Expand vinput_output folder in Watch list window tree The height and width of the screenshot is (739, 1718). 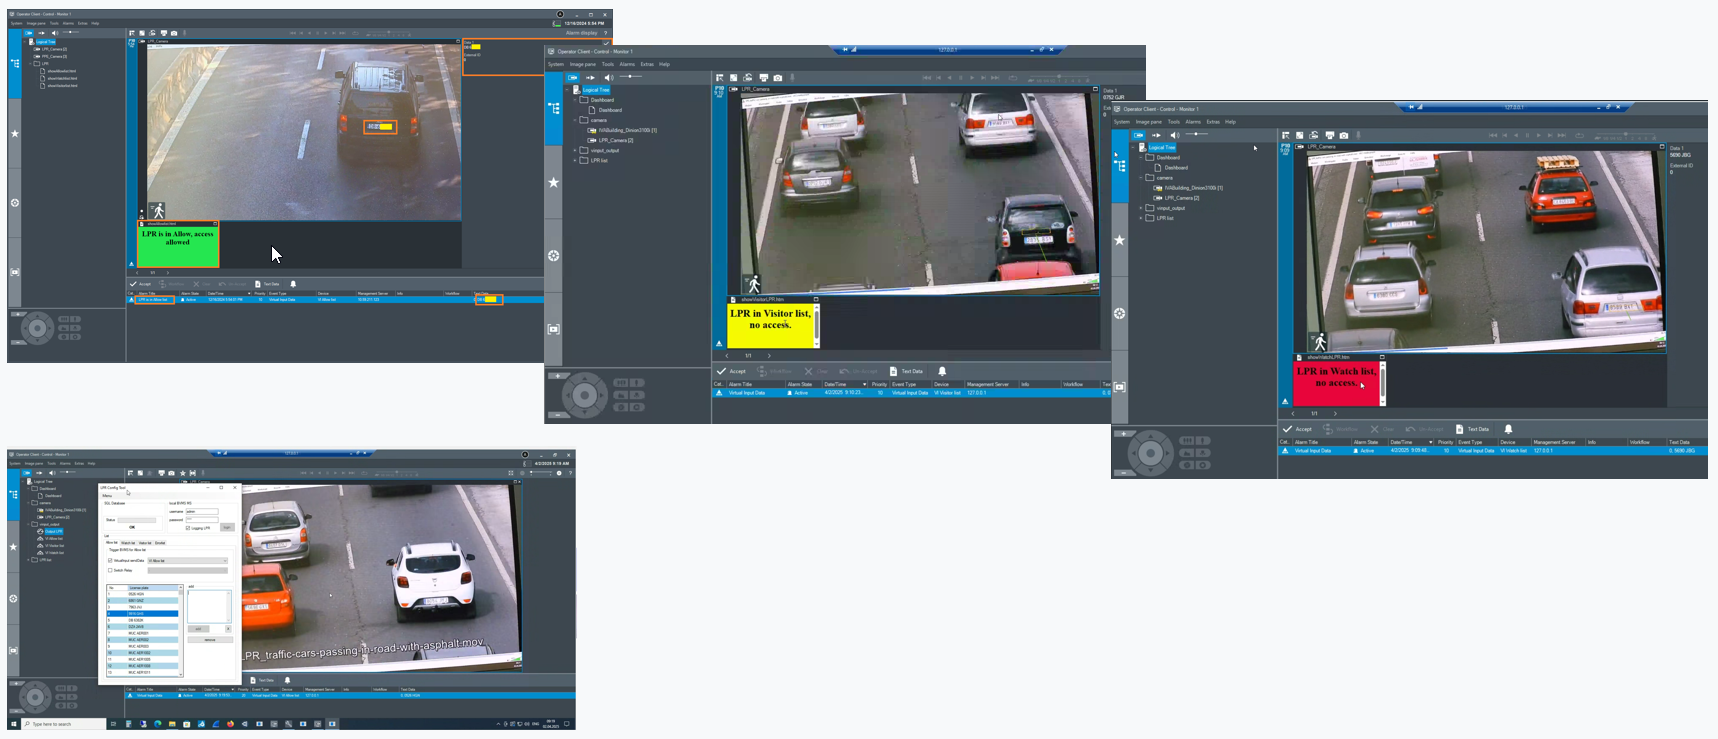click(1141, 208)
